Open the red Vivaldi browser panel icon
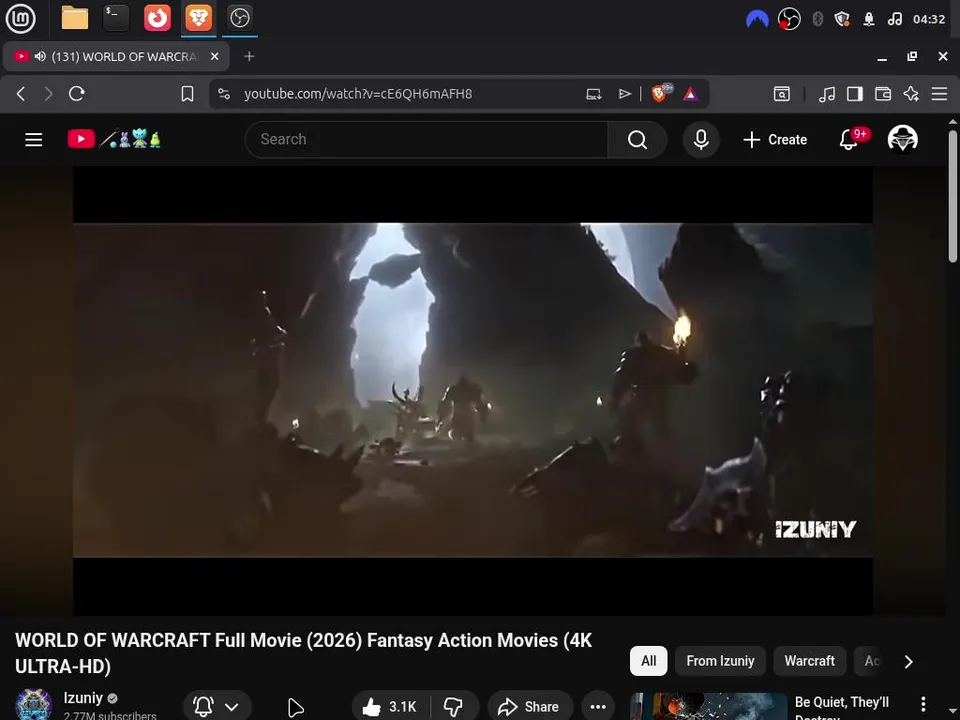This screenshot has width=960, height=720. [157, 18]
